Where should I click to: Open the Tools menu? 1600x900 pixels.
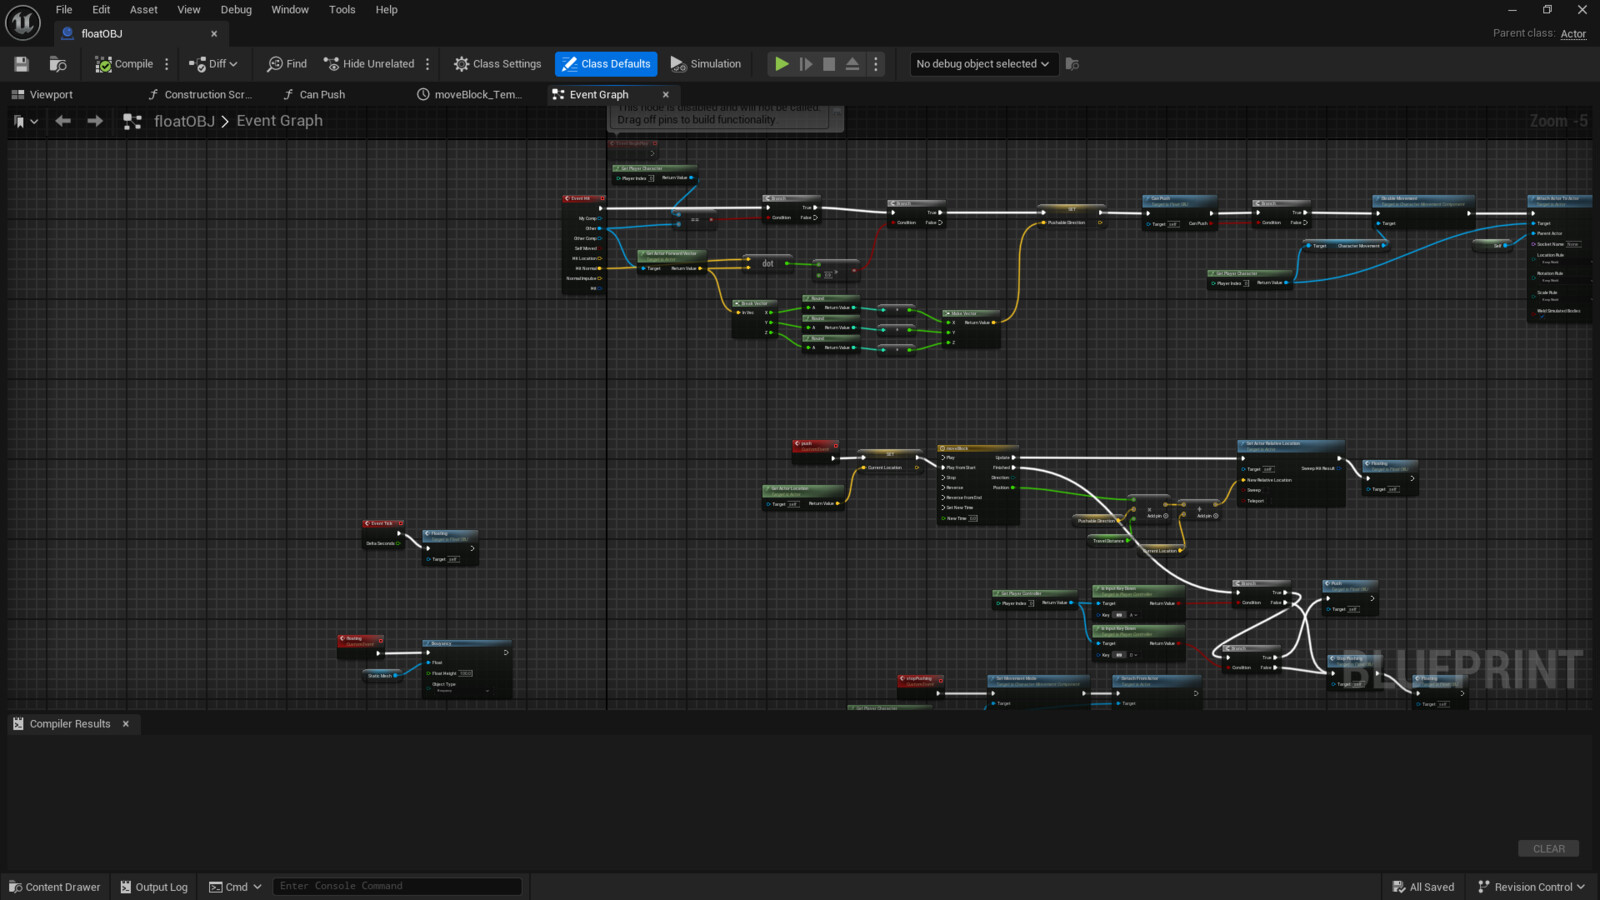click(342, 10)
